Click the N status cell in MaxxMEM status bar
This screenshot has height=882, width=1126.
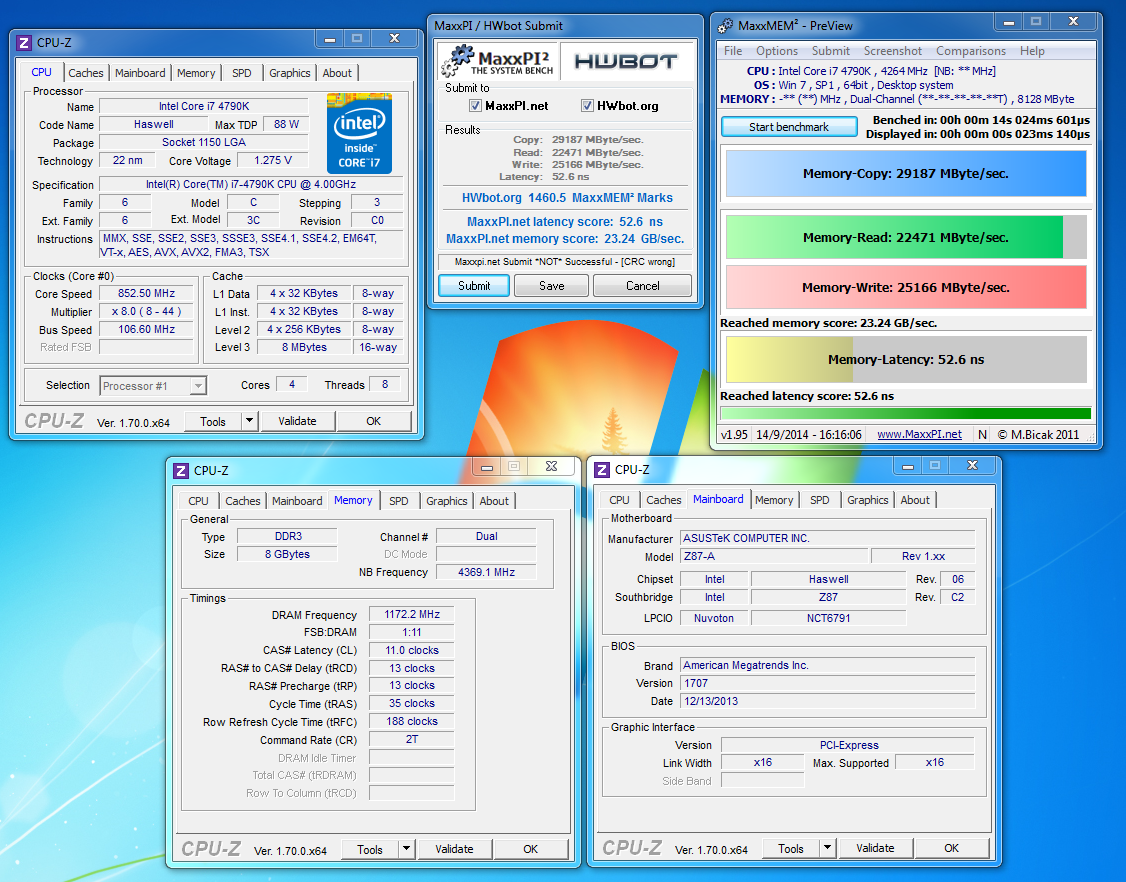pos(982,435)
